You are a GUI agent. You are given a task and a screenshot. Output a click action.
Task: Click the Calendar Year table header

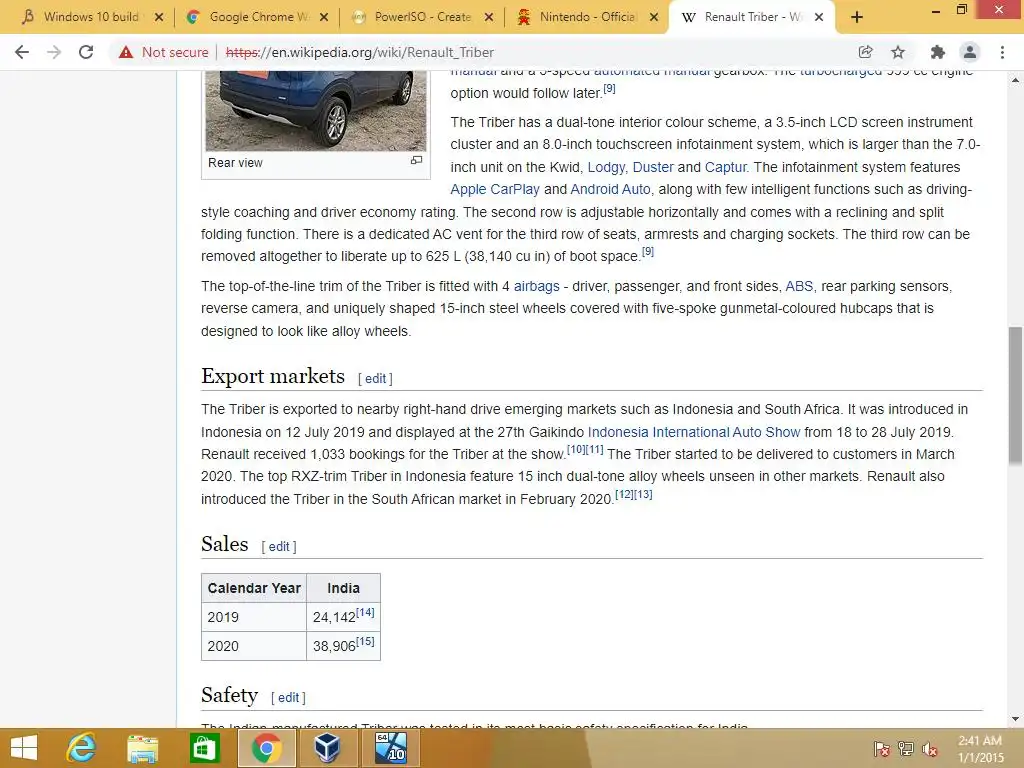(x=254, y=588)
